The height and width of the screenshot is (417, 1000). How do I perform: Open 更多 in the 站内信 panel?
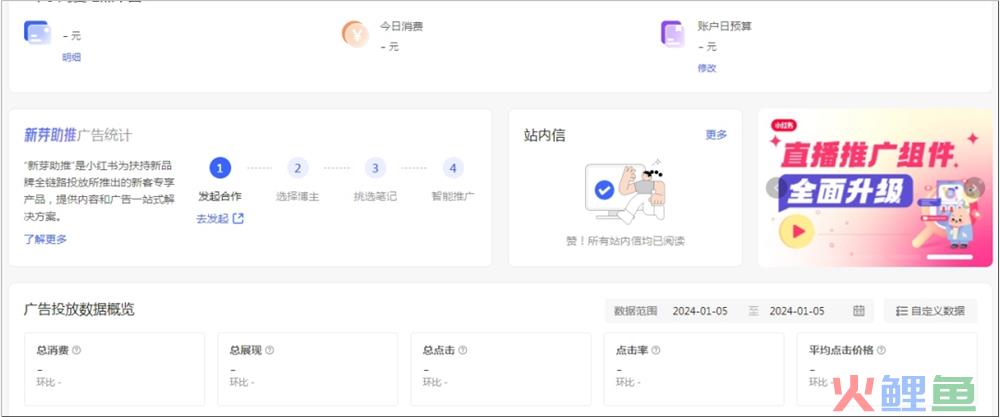tap(716, 135)
